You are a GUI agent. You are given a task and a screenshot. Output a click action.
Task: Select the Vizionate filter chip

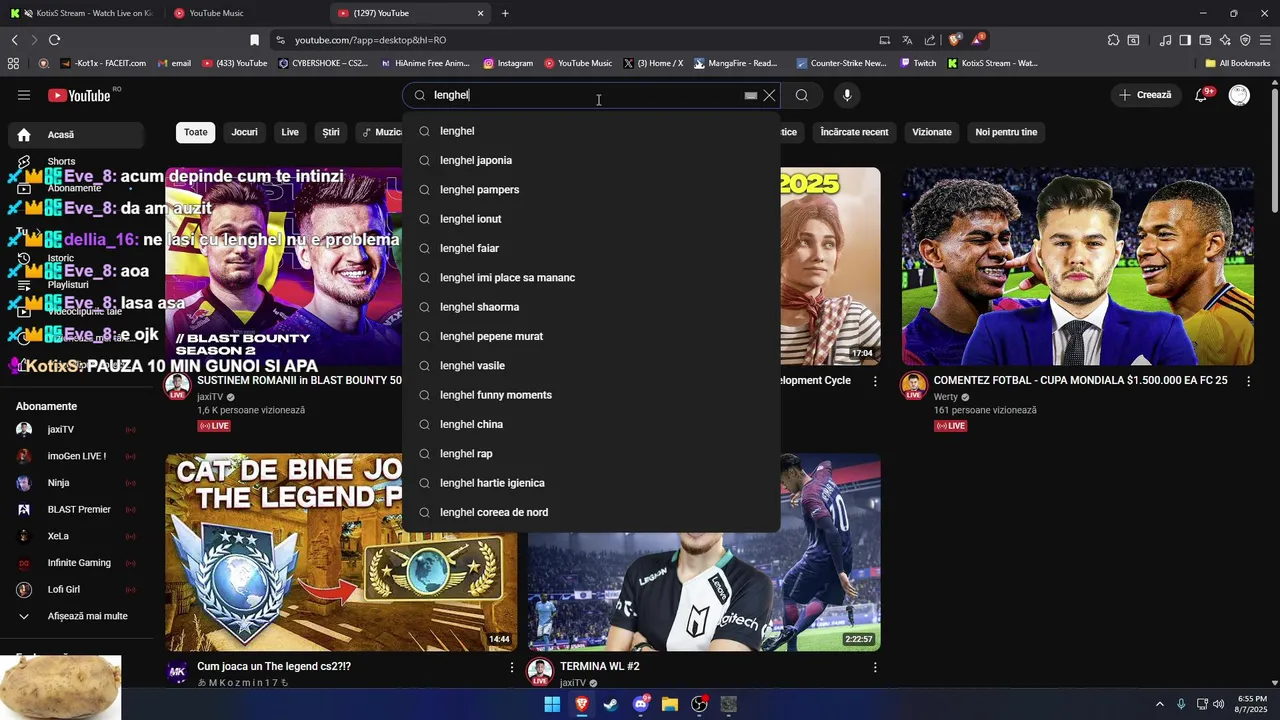[932, 132]
